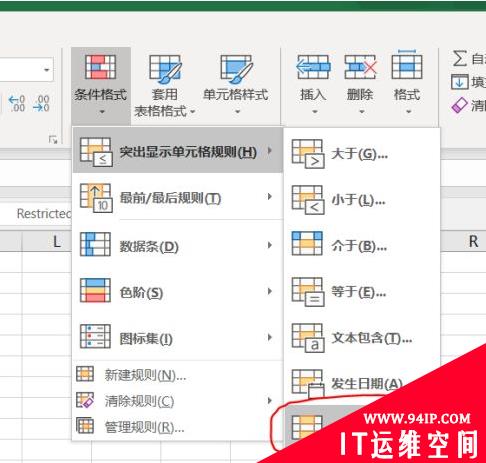Click the decrease decimal icon
Viewport: 486px width, 463px height.
41,103
